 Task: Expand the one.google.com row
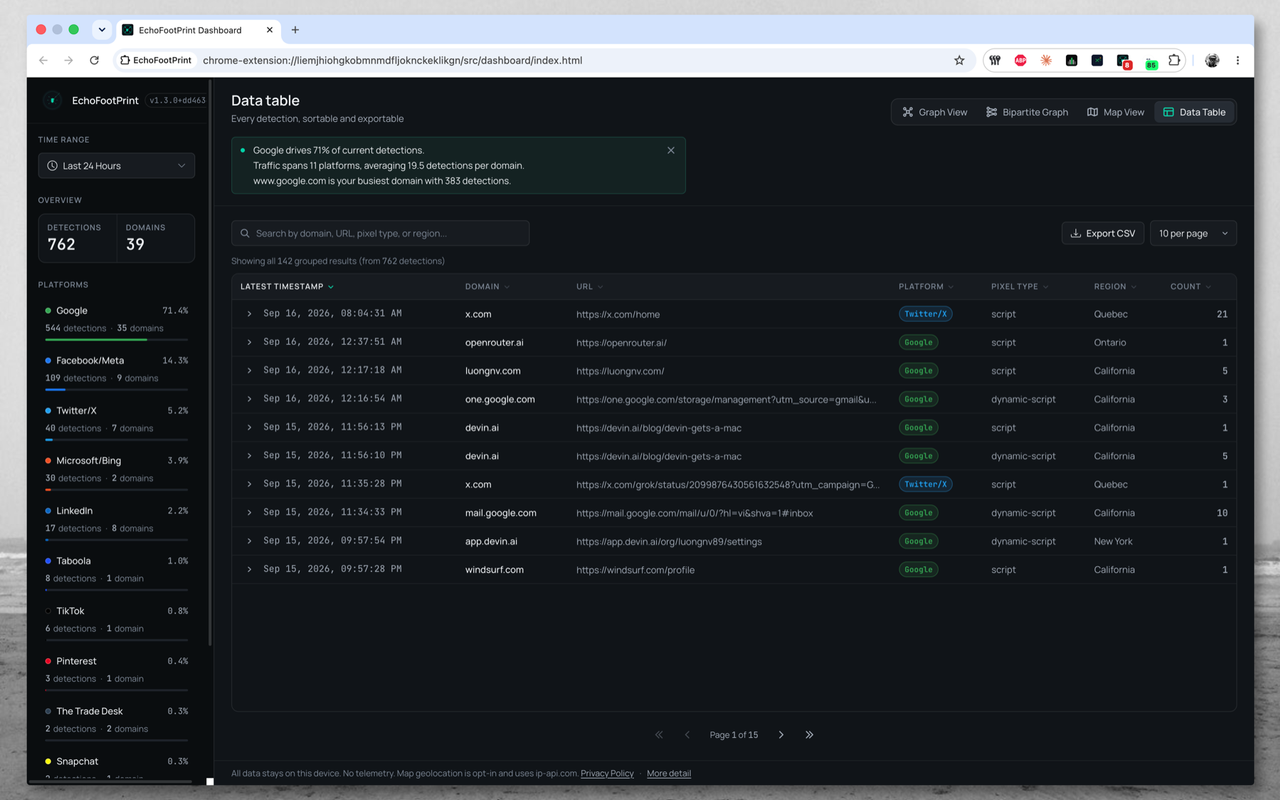pyautogui.click(x=250, y=399)
